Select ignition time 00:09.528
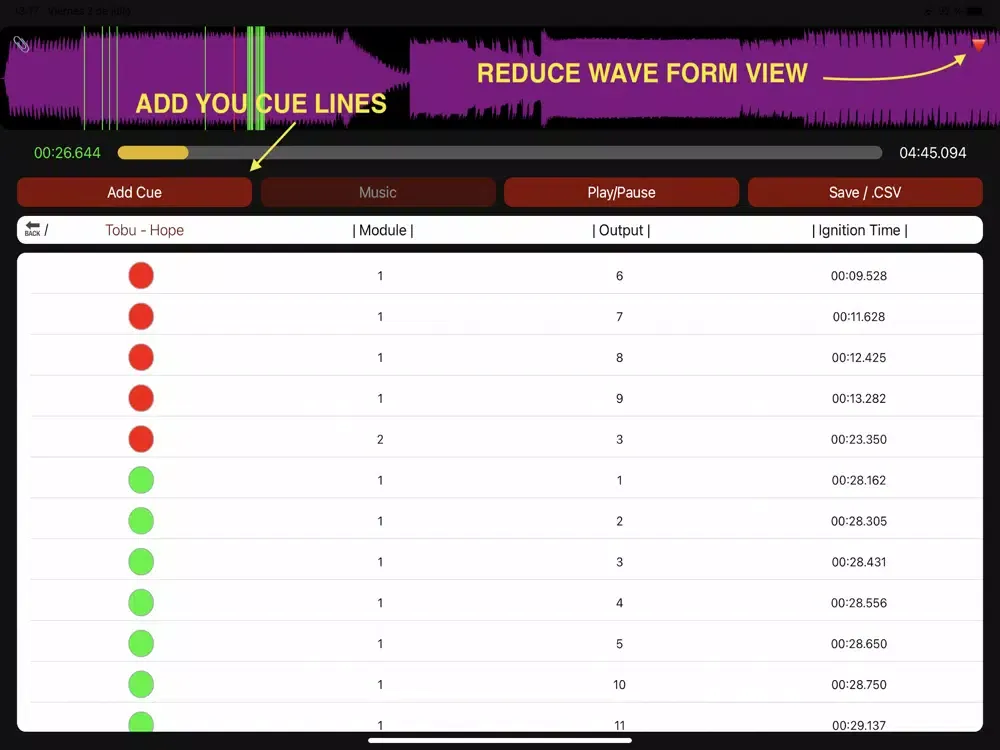 (x=858, y=276)
